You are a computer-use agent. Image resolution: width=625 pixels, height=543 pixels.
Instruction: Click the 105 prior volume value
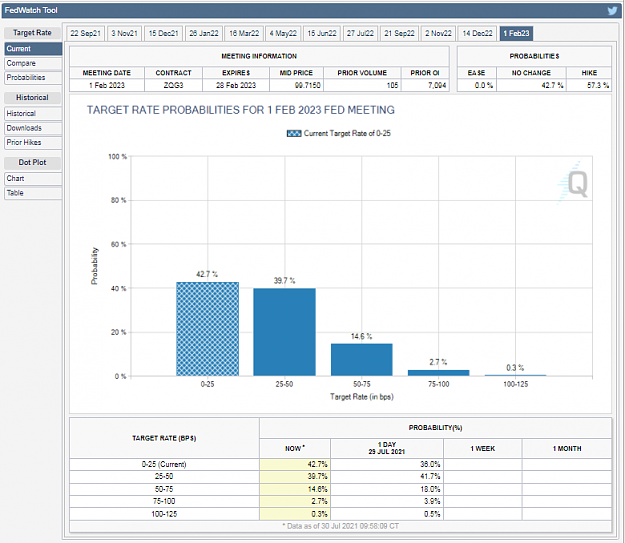point(392,85)
